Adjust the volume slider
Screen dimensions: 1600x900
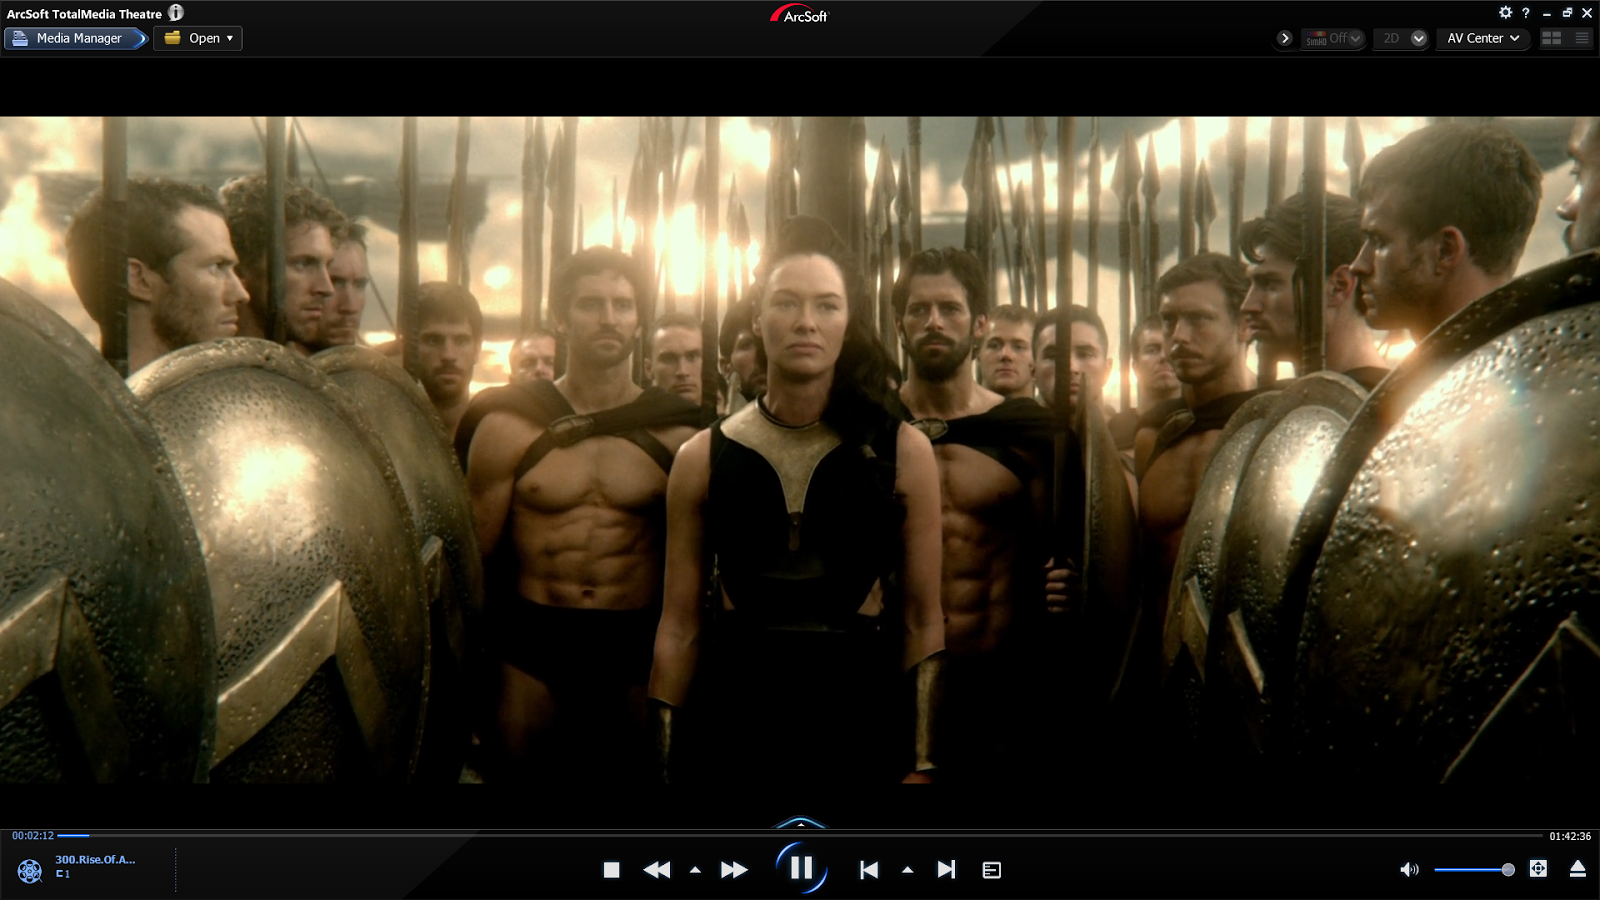(1474, 870)
